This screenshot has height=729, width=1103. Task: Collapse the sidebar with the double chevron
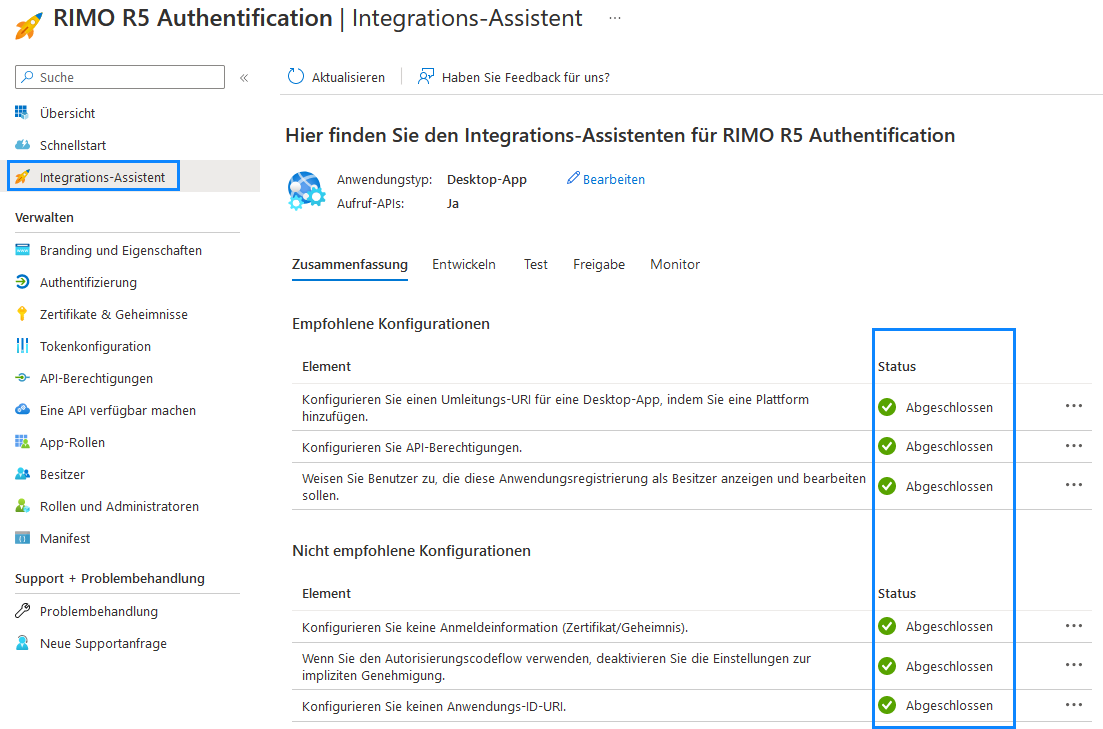(x=244, y=78)
